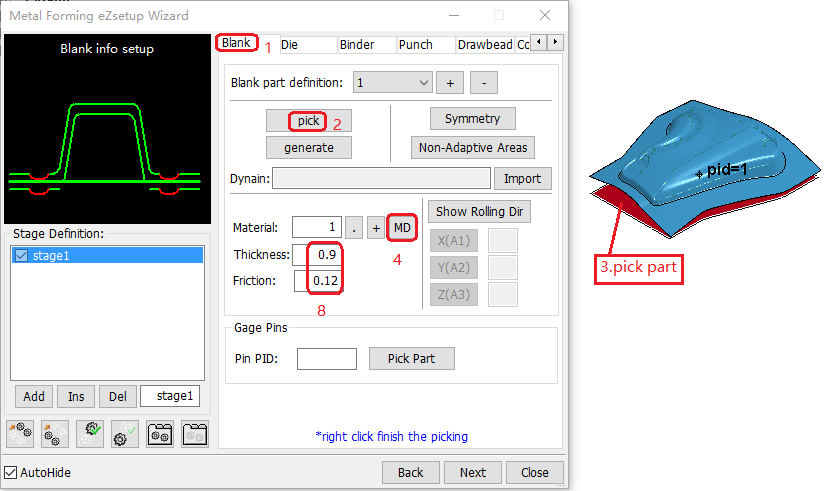Click the Thickness value field

[x=317, y=254]
